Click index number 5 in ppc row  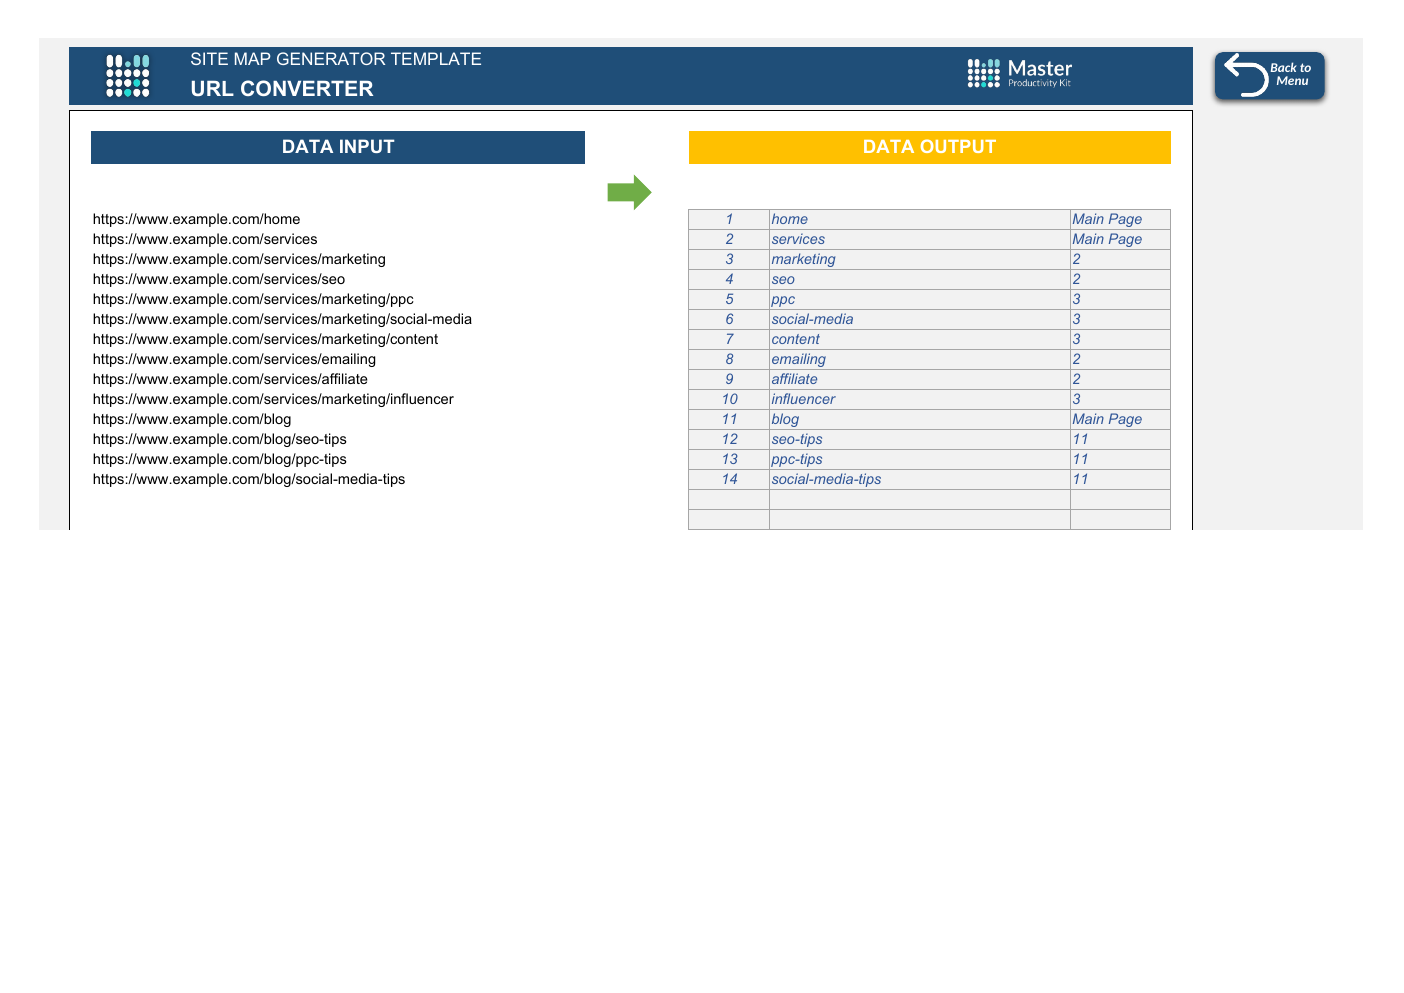point(729,299)
